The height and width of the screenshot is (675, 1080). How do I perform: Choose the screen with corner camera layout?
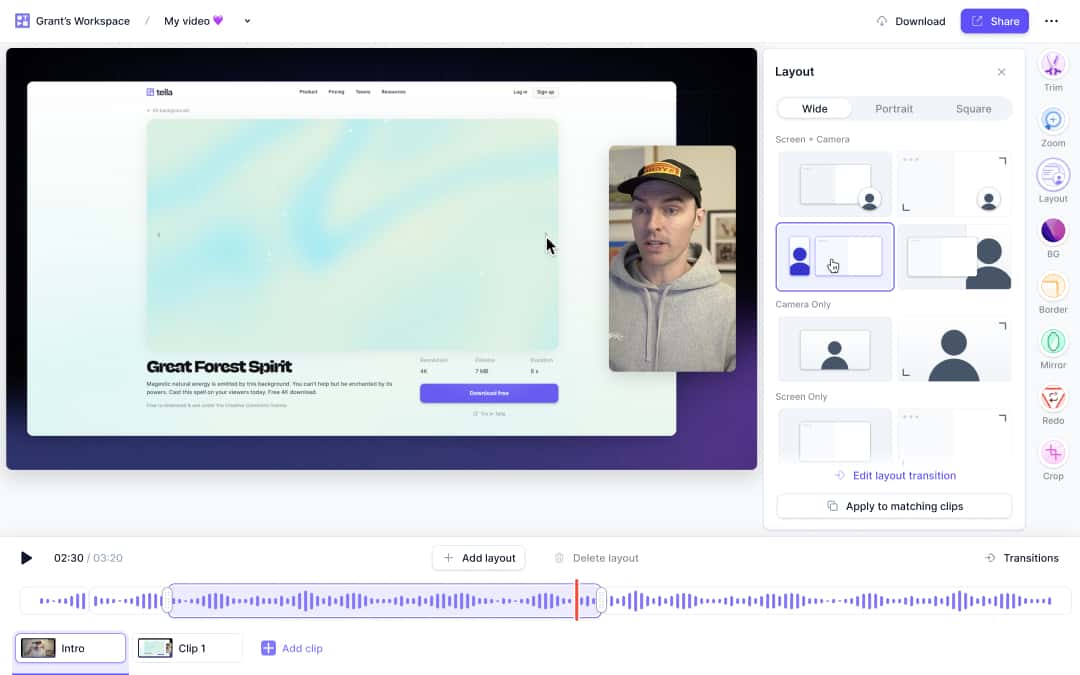coord(834,183)
